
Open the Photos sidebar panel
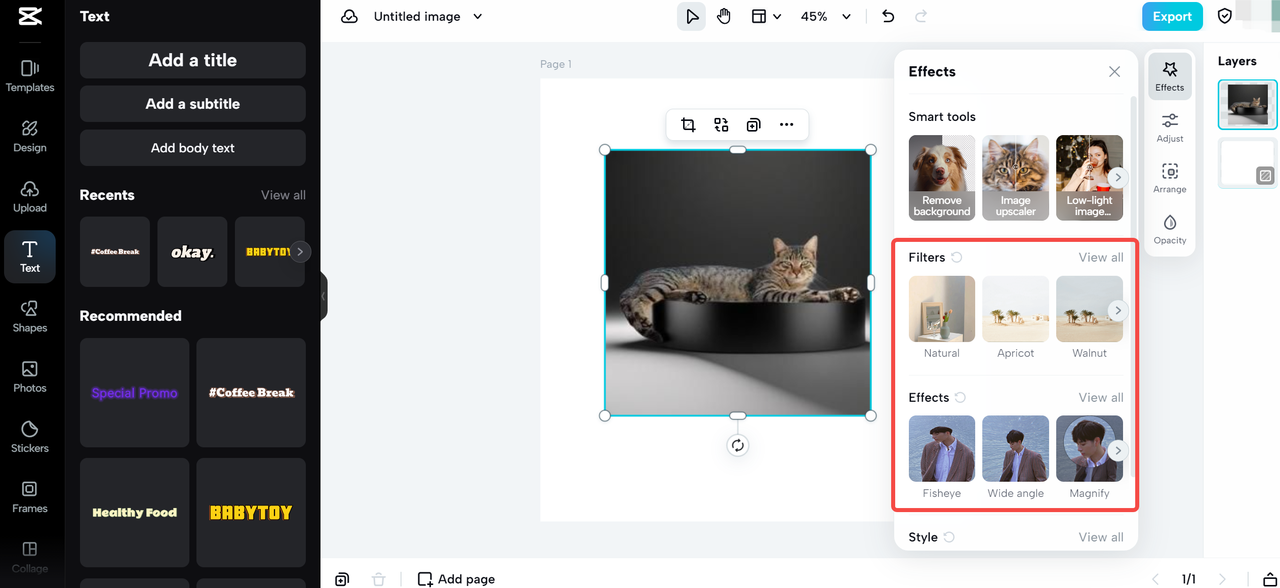[x=30, y=376]
